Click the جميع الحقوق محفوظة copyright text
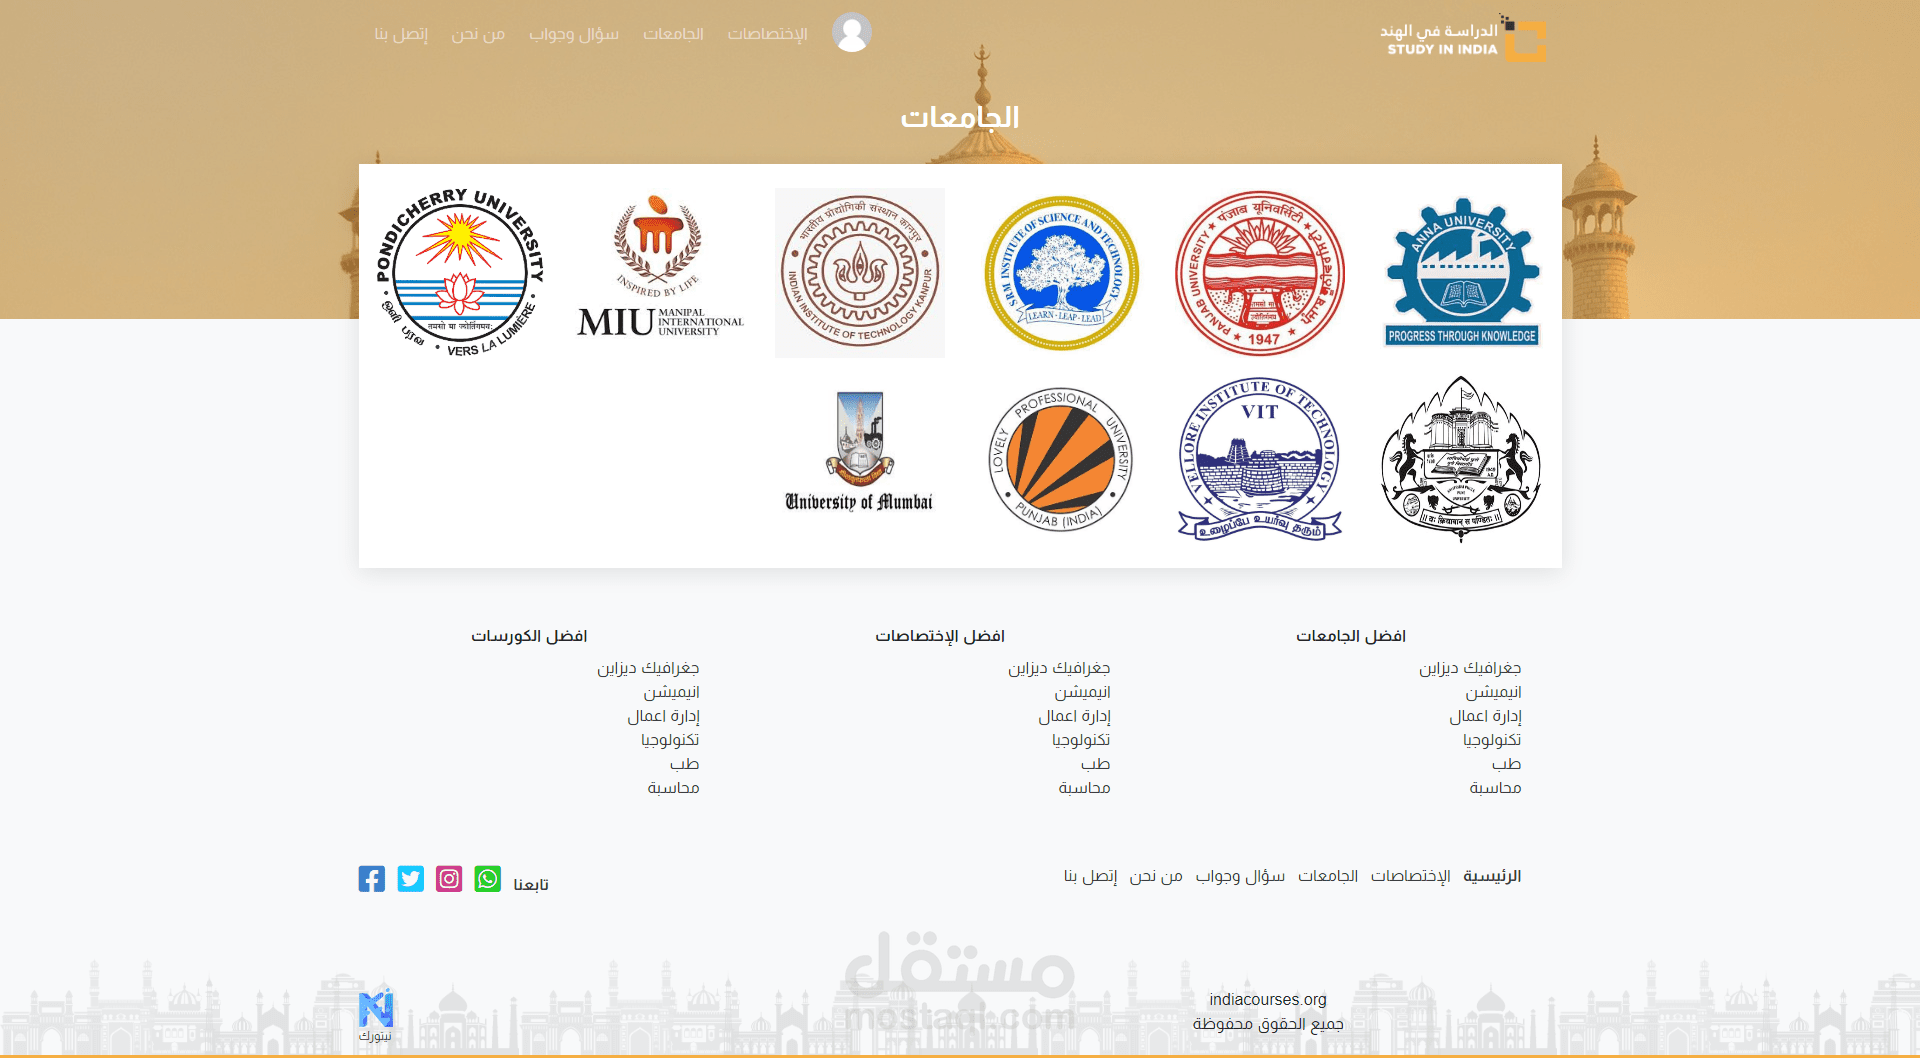The image size is (1920, 1058). click(1268, 1024)
